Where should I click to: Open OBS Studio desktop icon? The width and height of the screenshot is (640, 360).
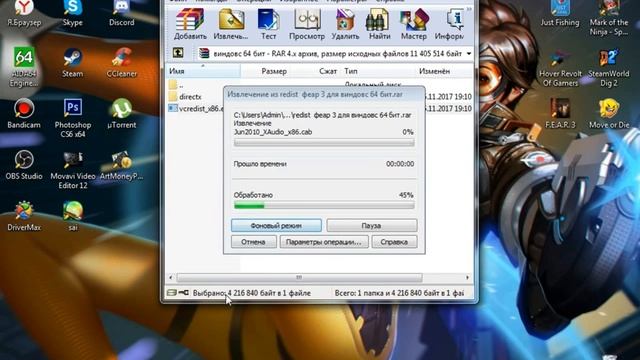pyautogui.click(x=24, y=165)
